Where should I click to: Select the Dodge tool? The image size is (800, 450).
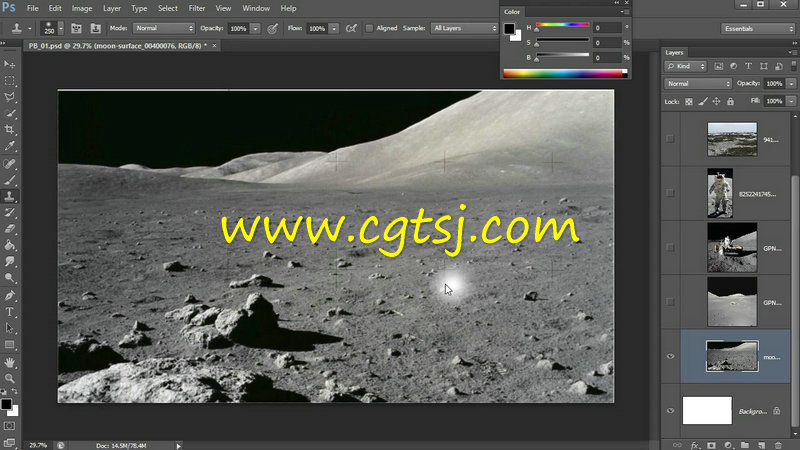tap(9, 278)
